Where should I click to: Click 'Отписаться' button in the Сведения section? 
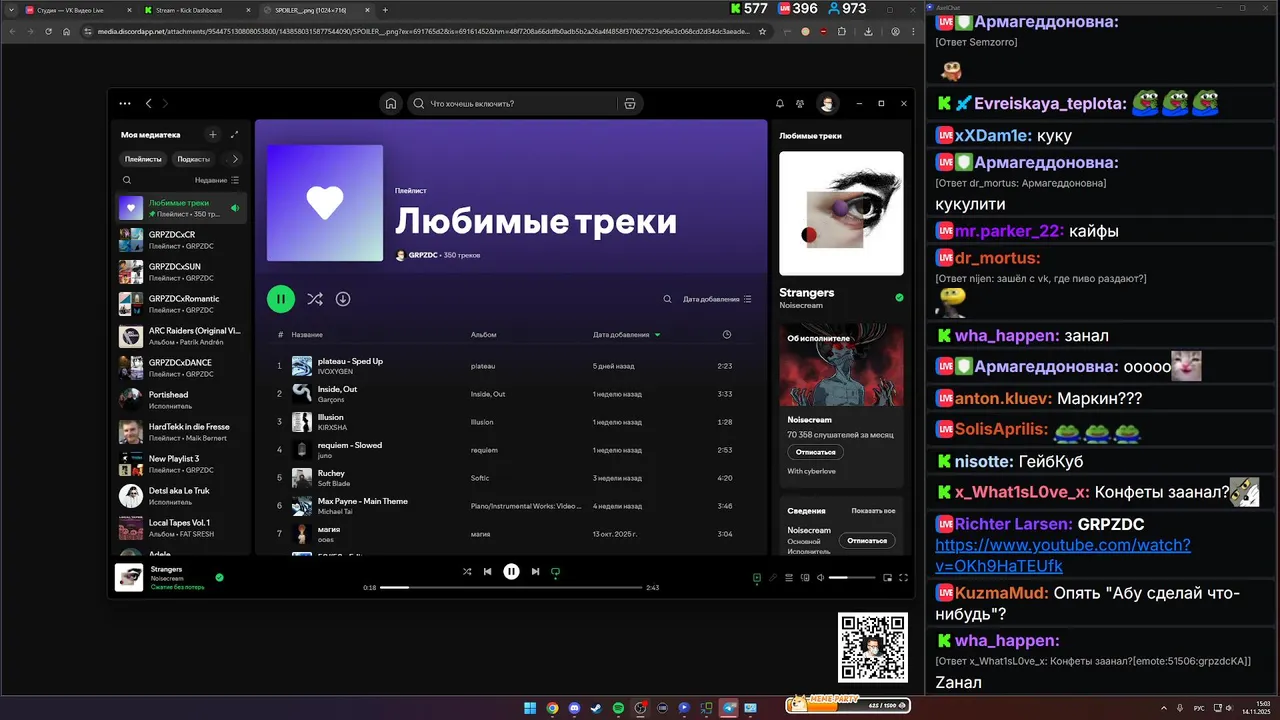[x=867, y=540]
